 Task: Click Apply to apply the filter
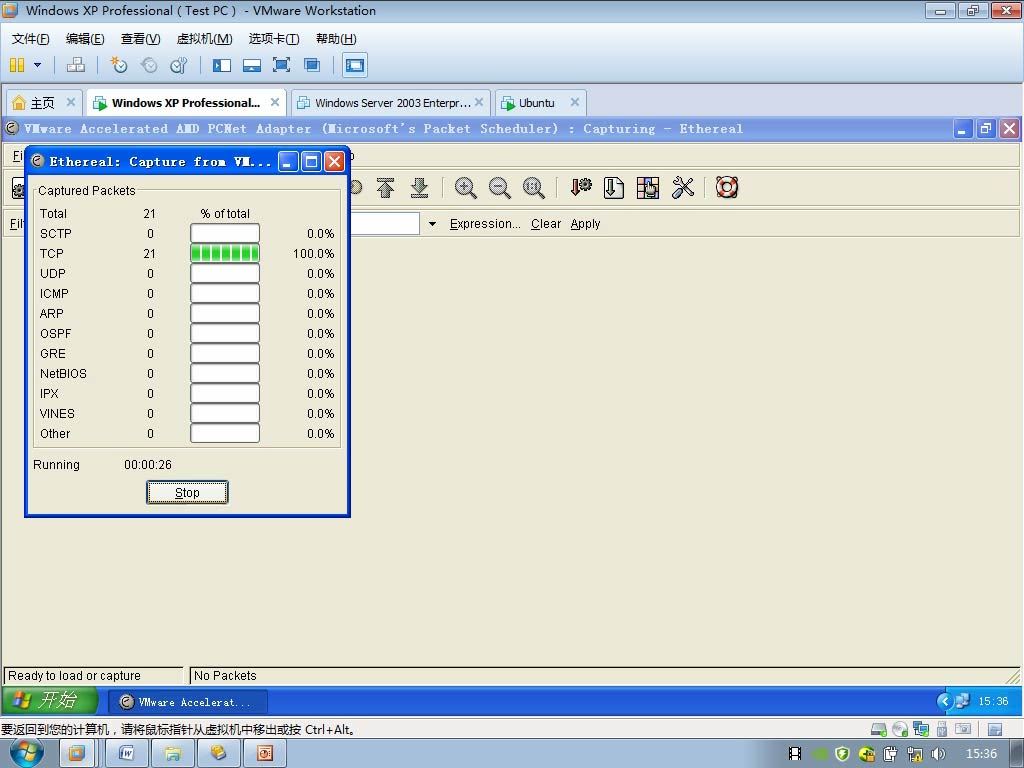point(585,224)
